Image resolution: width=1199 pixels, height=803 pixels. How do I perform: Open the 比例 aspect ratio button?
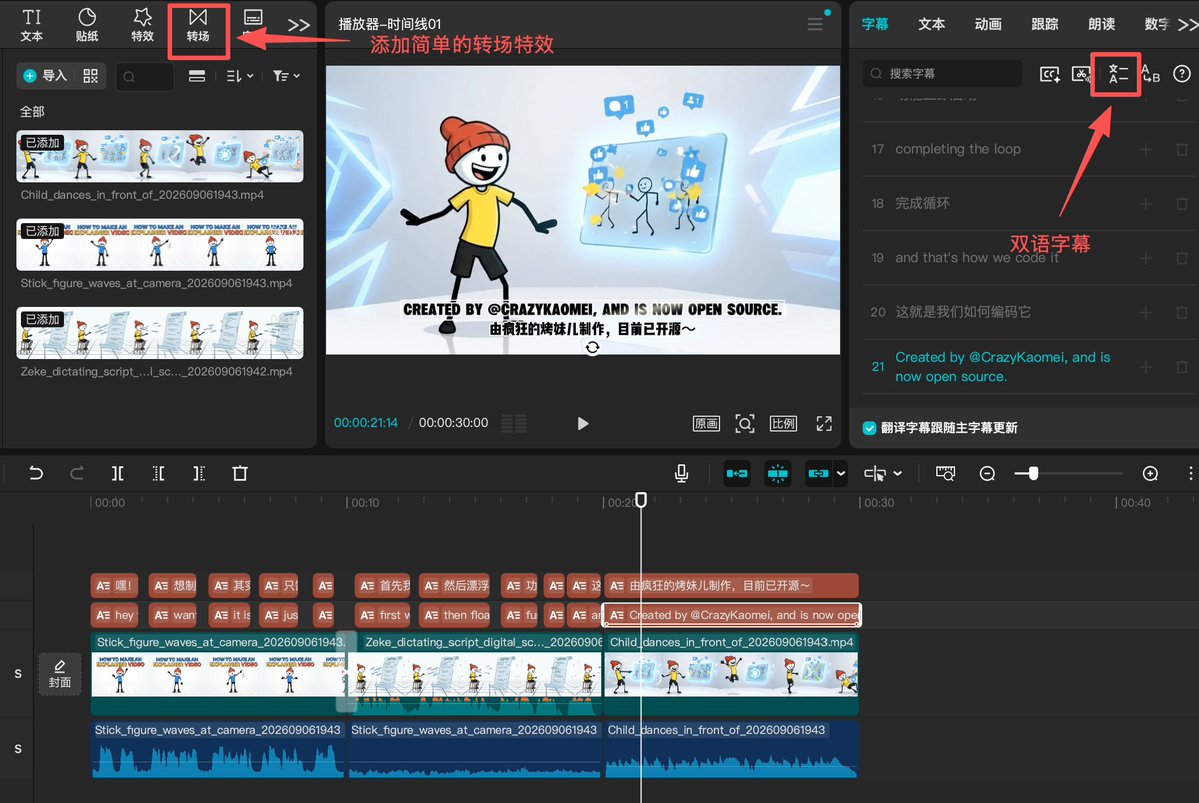coord(783,424)
